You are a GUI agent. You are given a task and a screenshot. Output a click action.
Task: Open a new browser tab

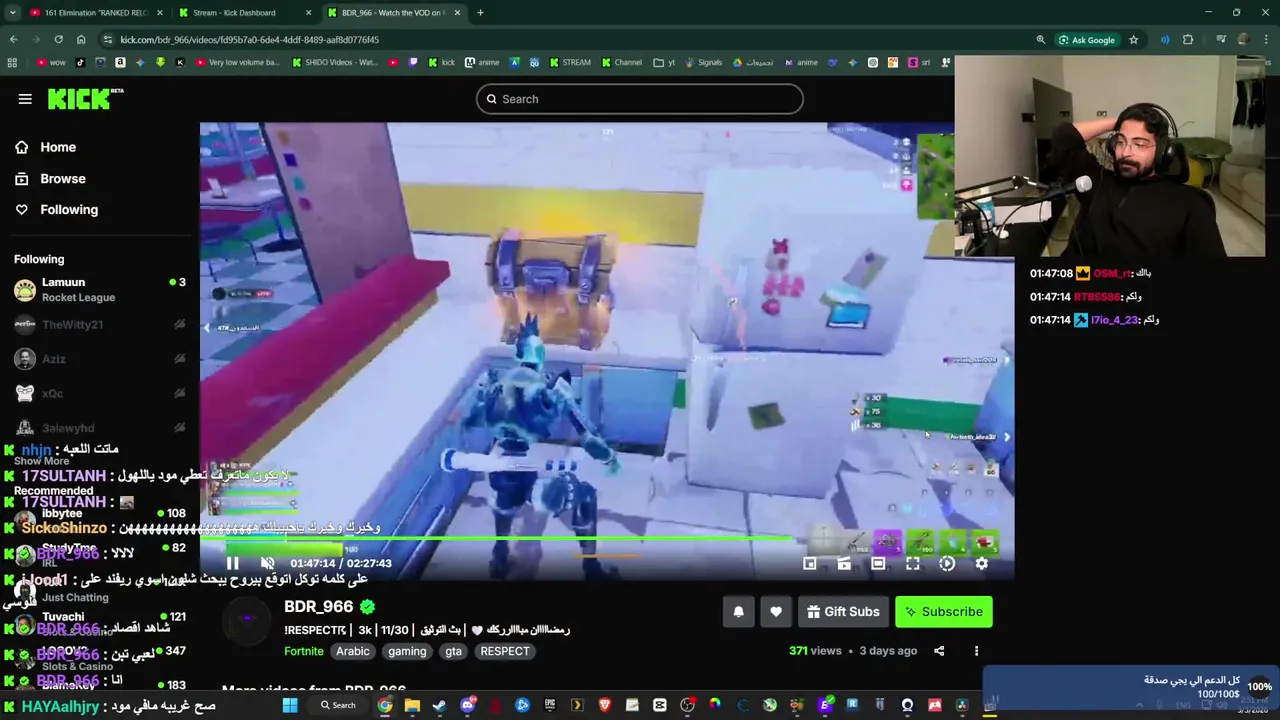480,12
